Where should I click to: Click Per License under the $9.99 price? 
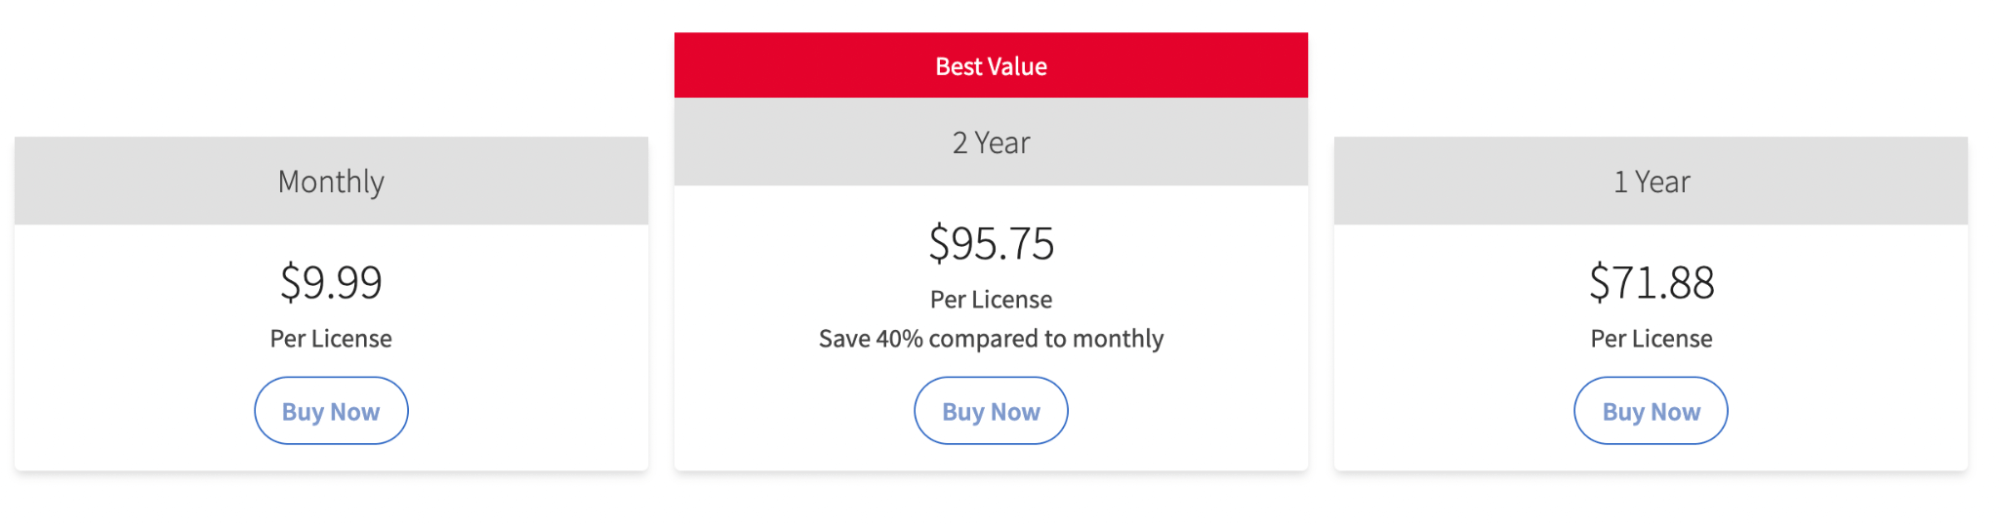coord(331,339)
